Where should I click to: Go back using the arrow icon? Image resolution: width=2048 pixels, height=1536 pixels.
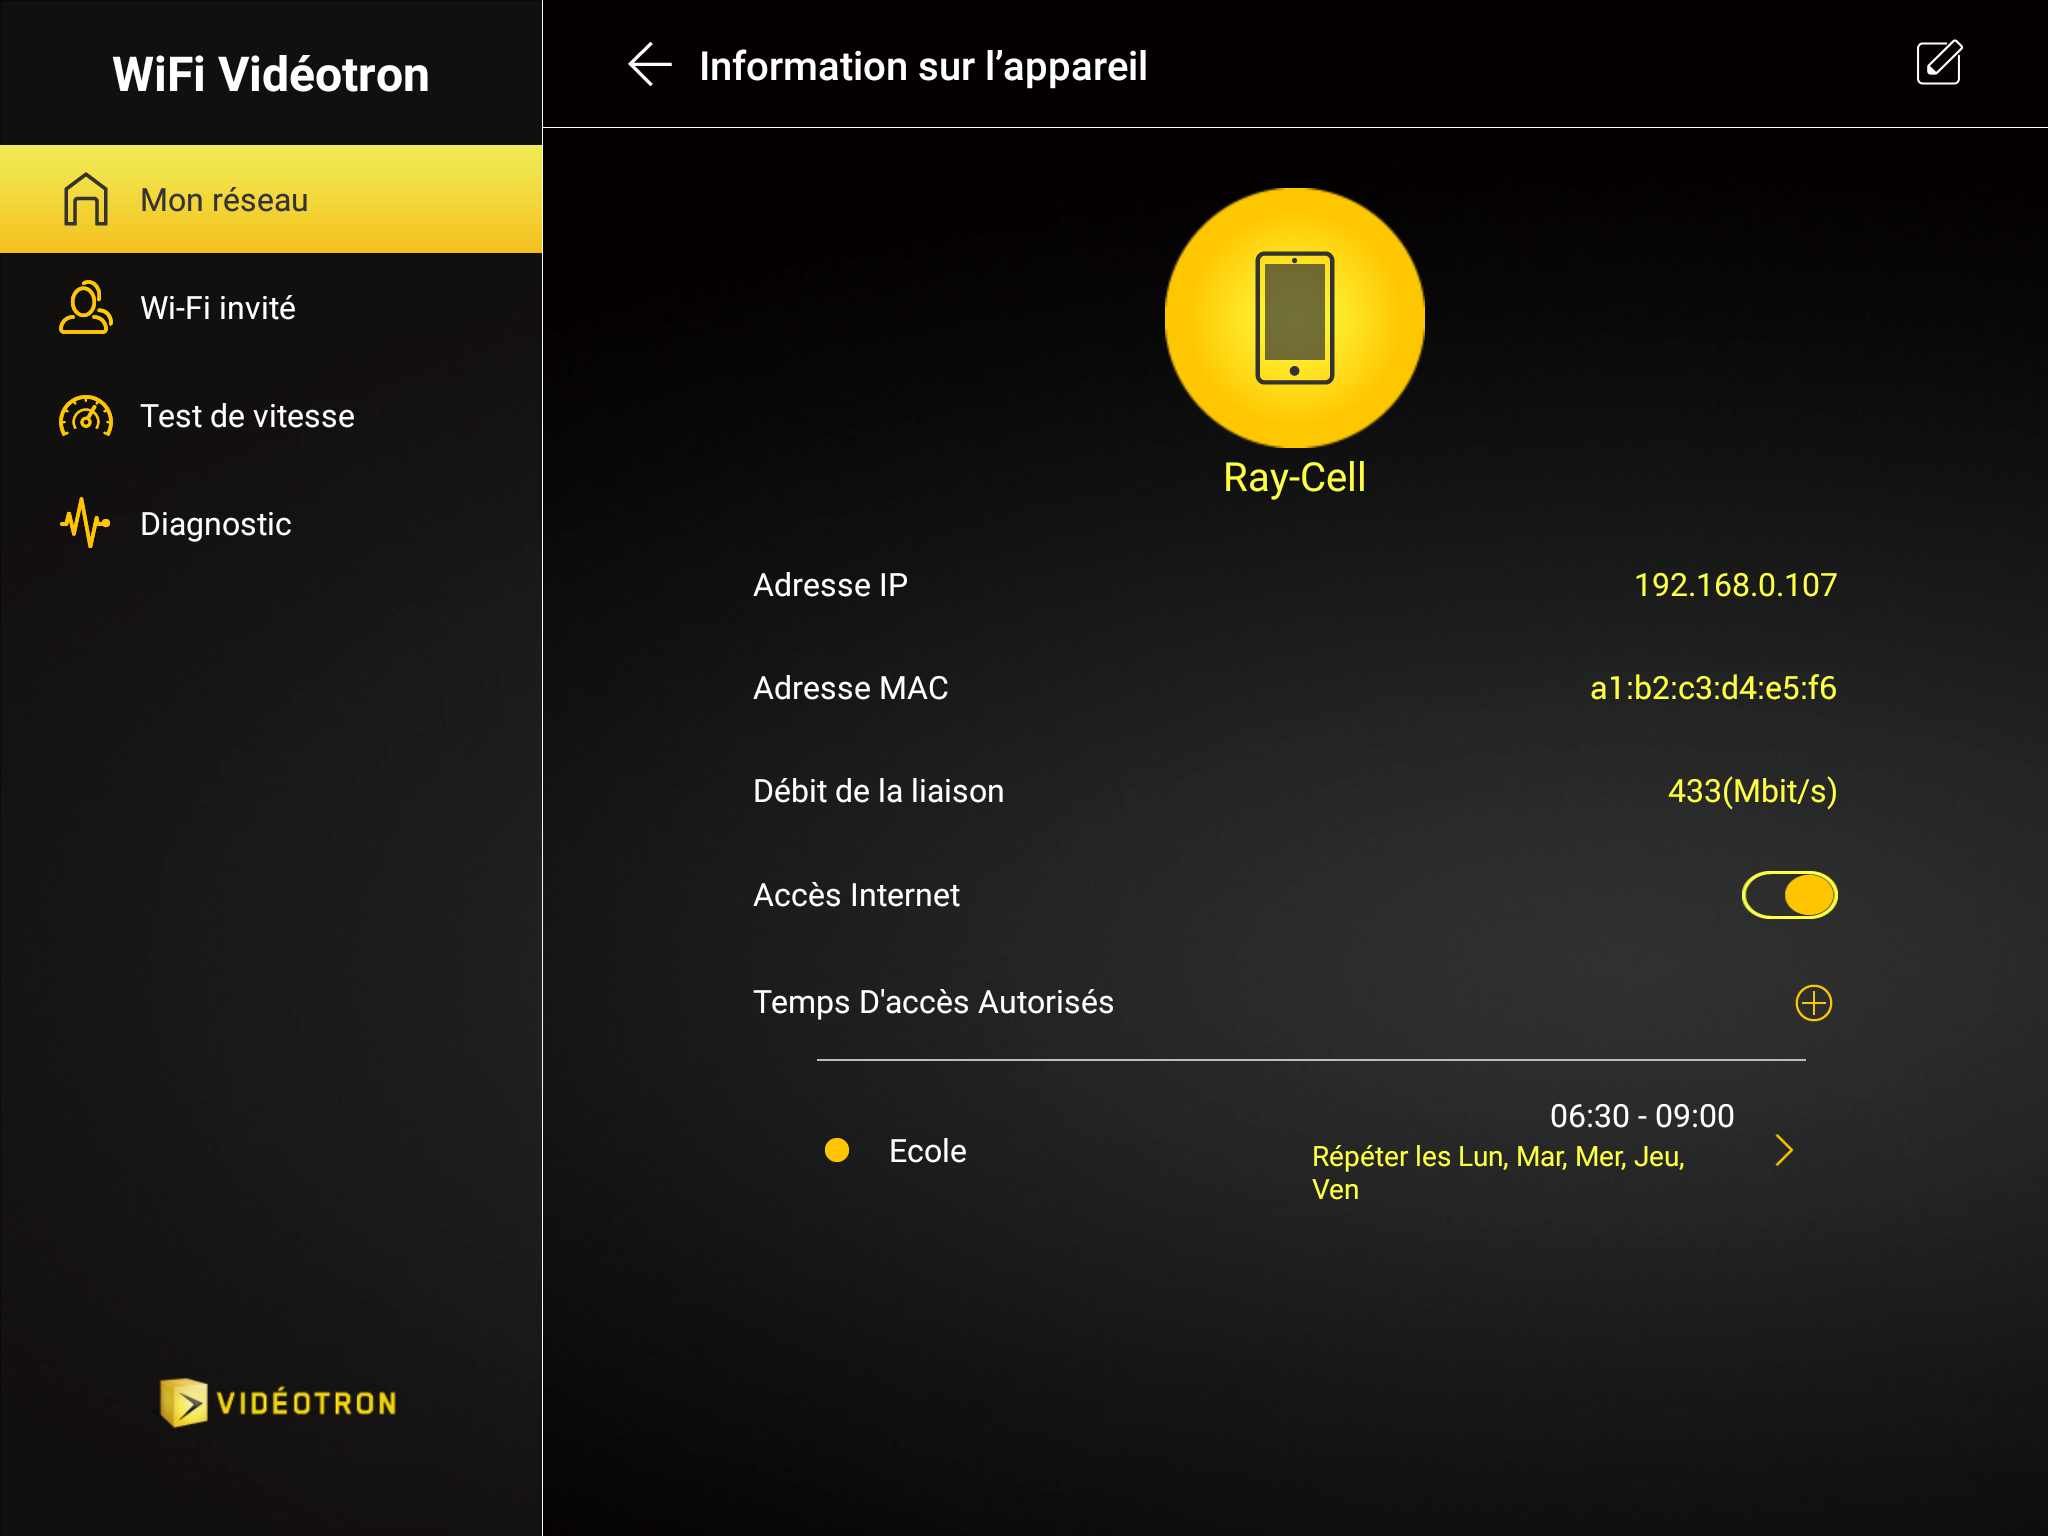pos(649,65)
